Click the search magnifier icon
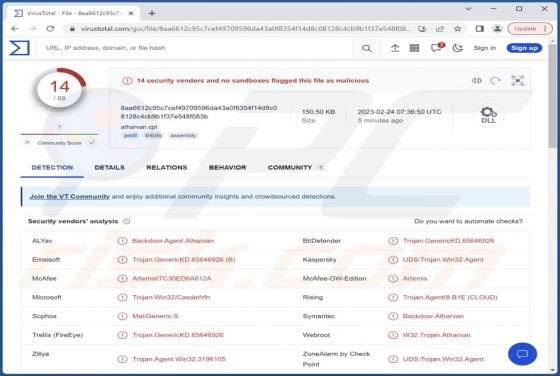The width and height of the screenshot is (560, 376). tap(366, 48)
